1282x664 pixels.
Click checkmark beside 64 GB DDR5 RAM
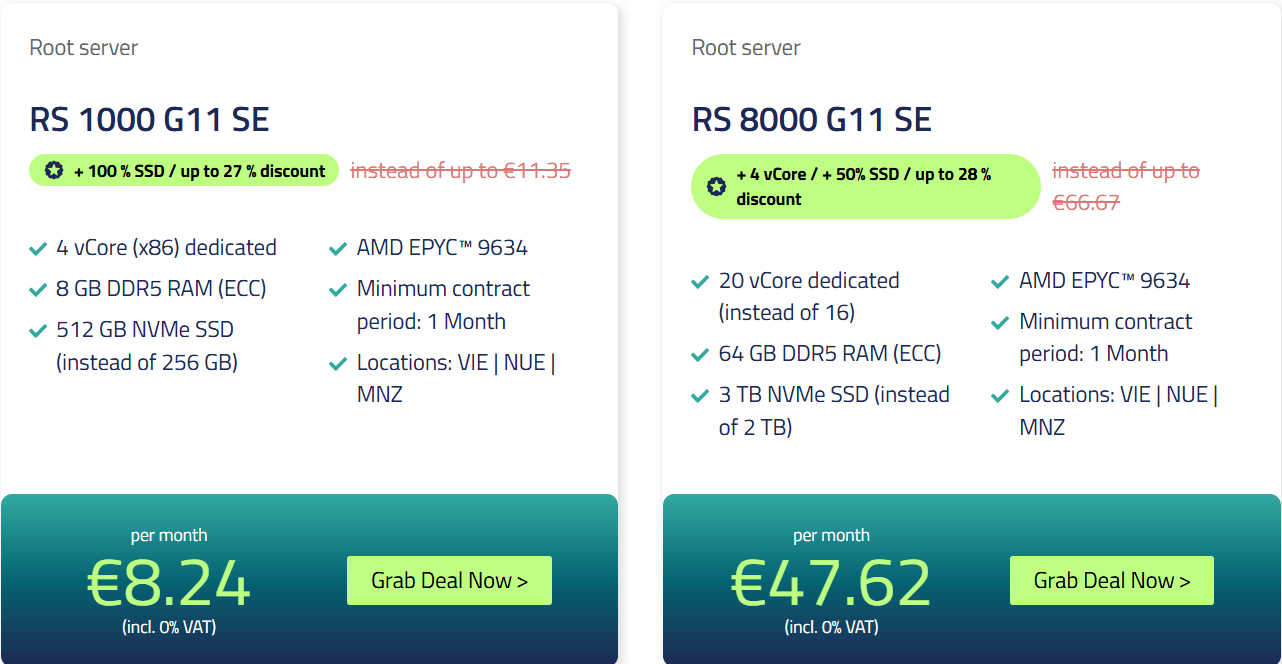[700, 354]
